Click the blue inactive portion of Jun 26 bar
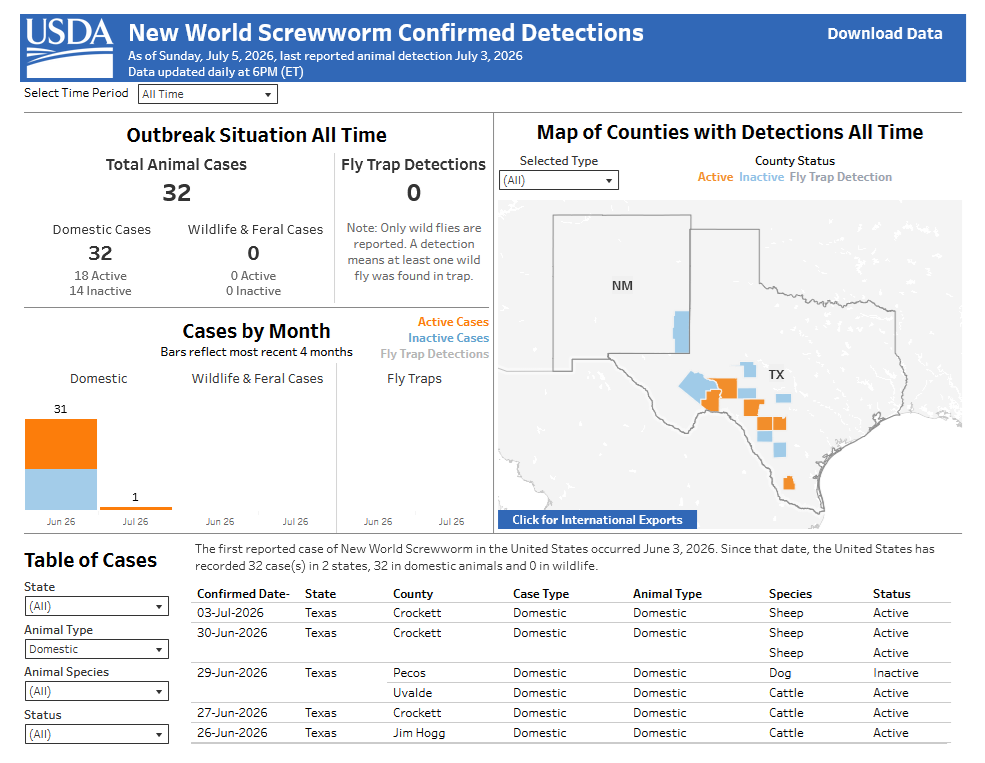Screen dimensions: 985x763 tap(61, 489)
